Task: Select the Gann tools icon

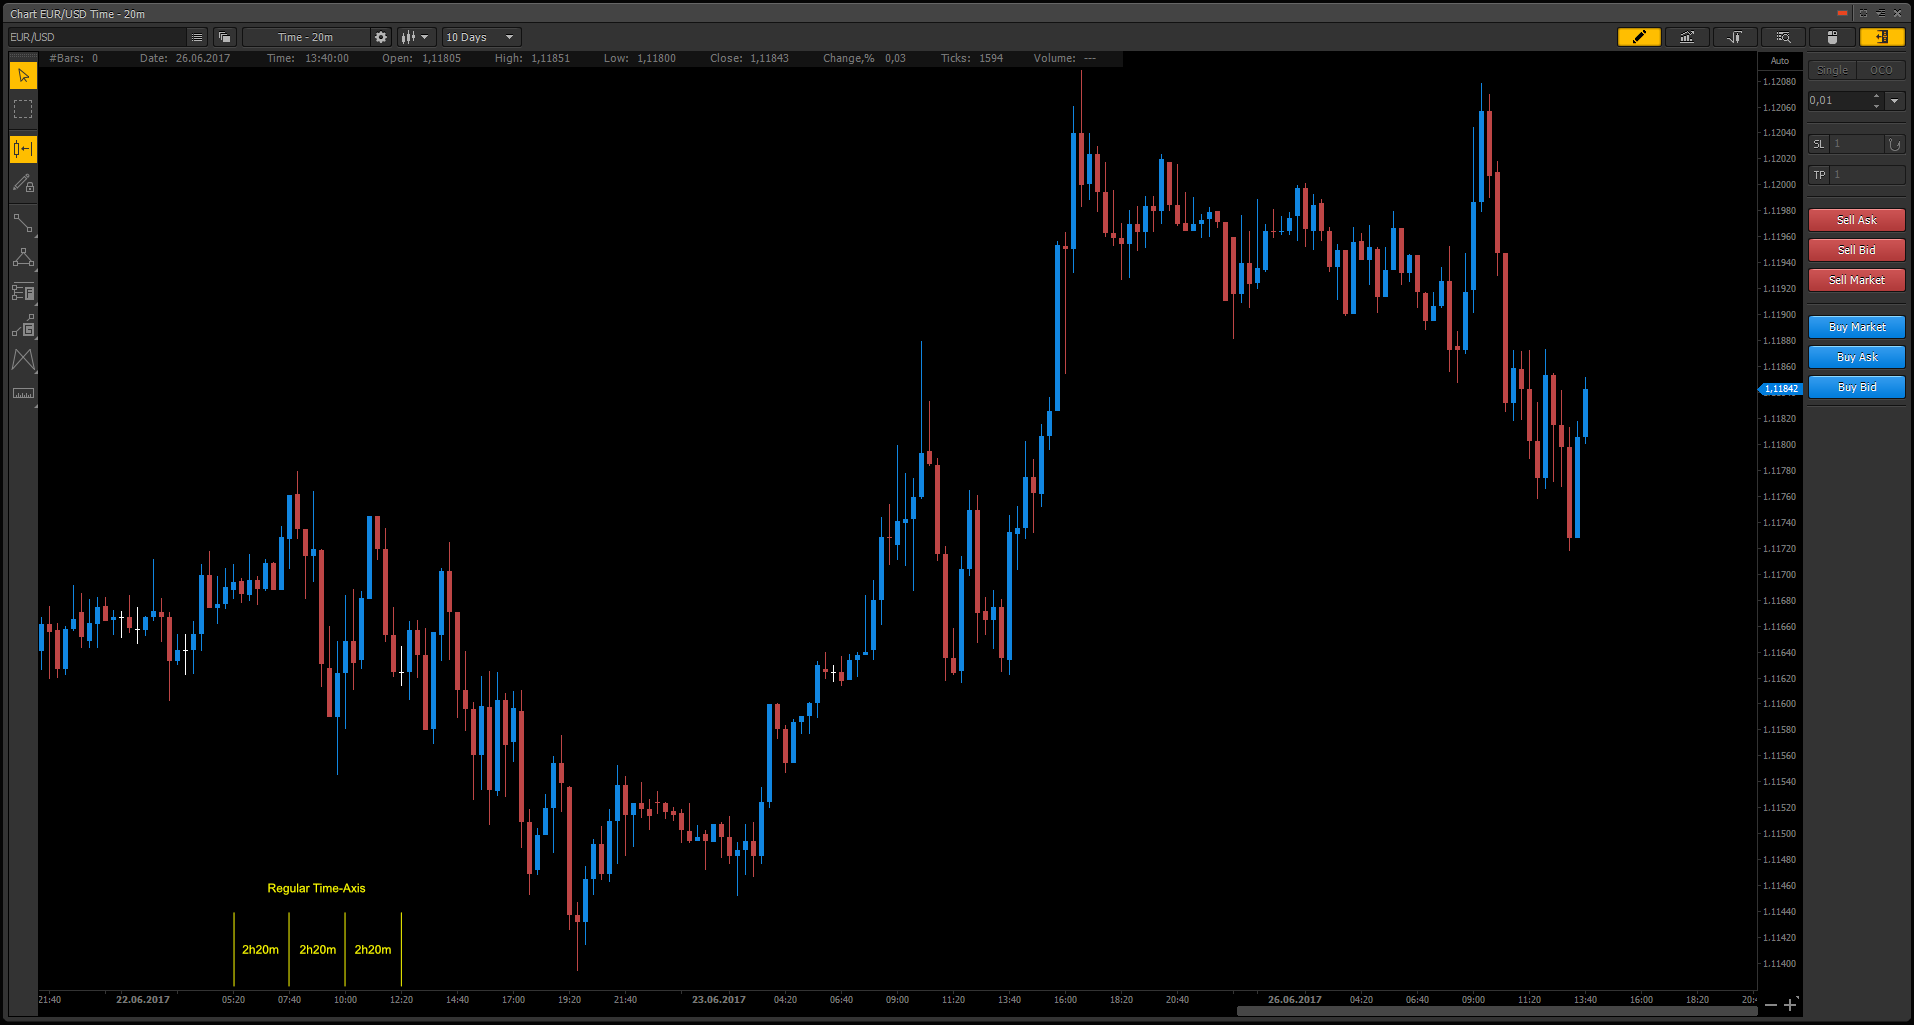Action: (23, 326)
